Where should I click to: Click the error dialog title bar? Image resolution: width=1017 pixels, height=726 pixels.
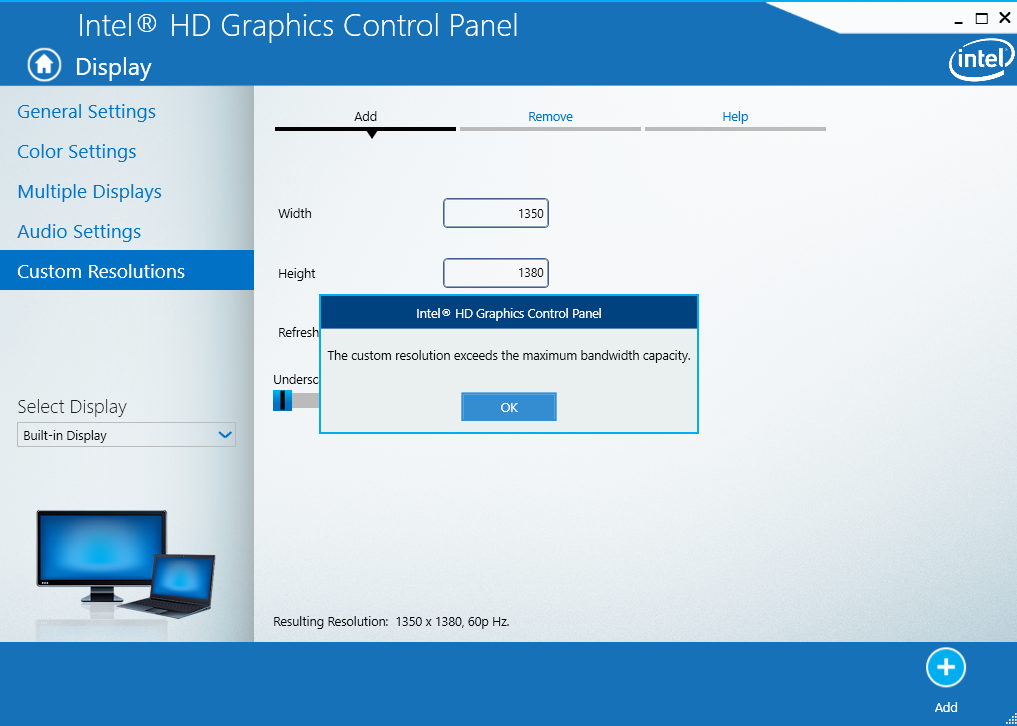tap(508, 313)
